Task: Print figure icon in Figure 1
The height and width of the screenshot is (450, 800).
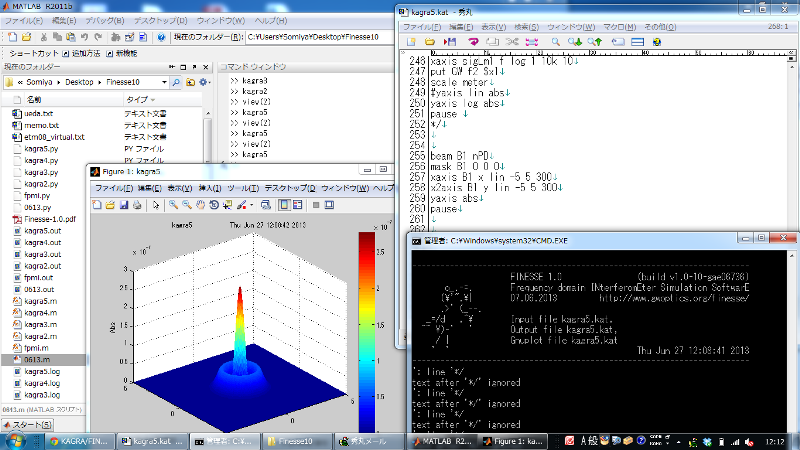Action: (137, 205)
